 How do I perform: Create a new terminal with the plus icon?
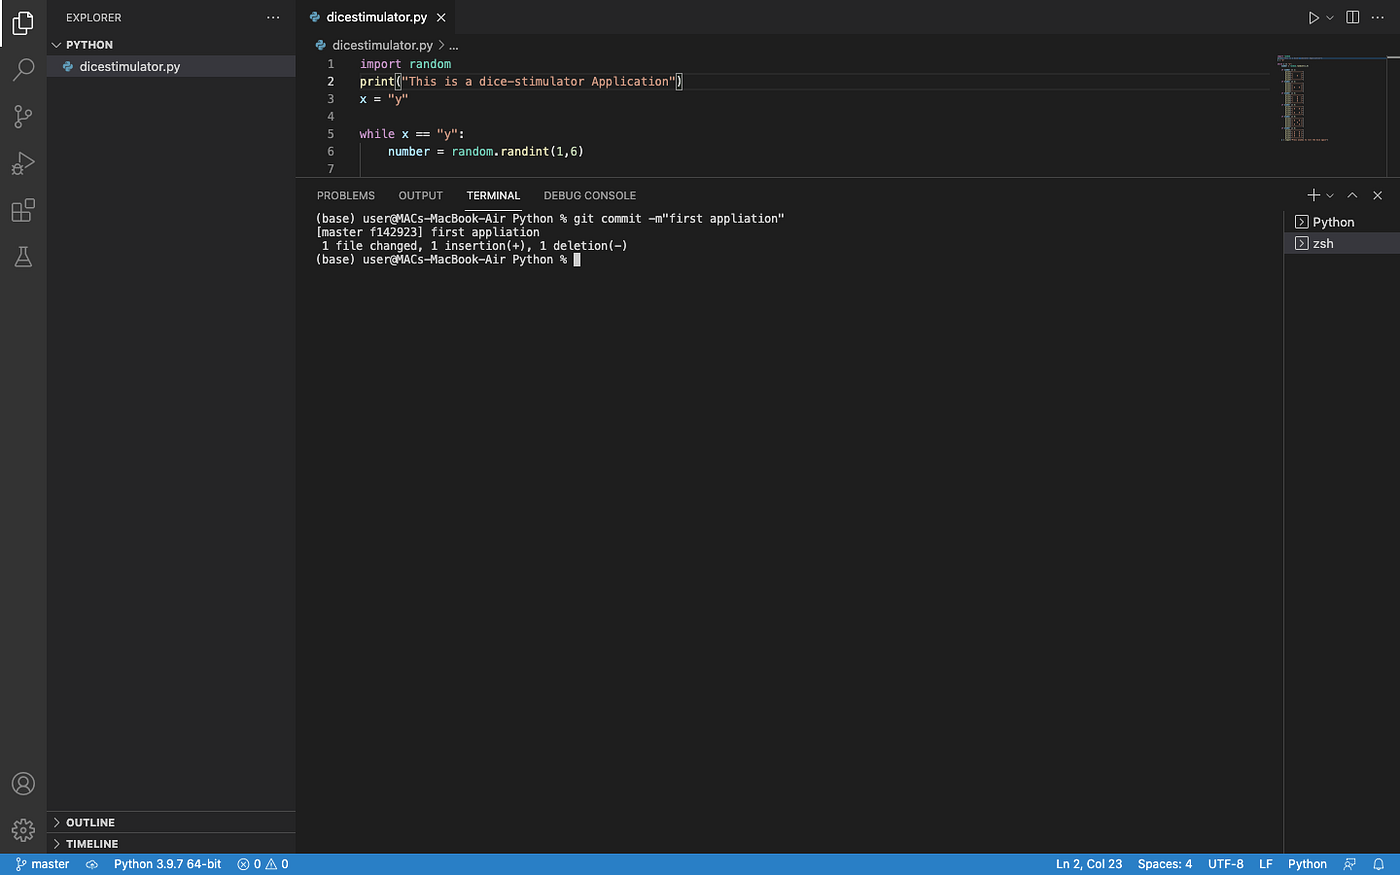pos(1313,195)
